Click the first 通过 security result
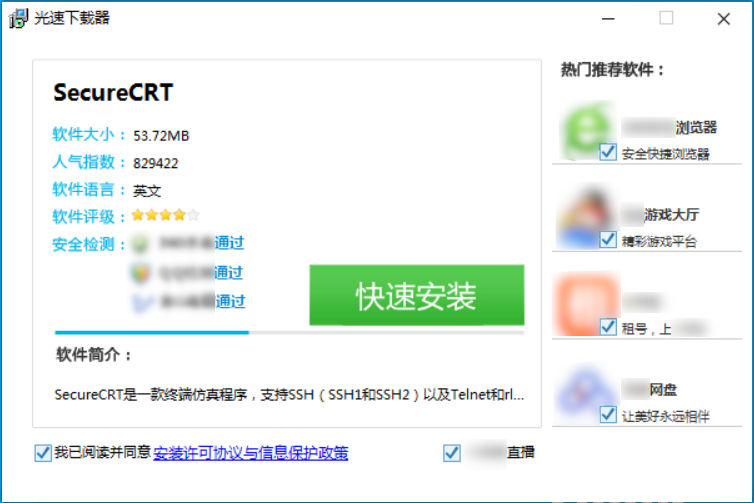 (x=229, y=243)
